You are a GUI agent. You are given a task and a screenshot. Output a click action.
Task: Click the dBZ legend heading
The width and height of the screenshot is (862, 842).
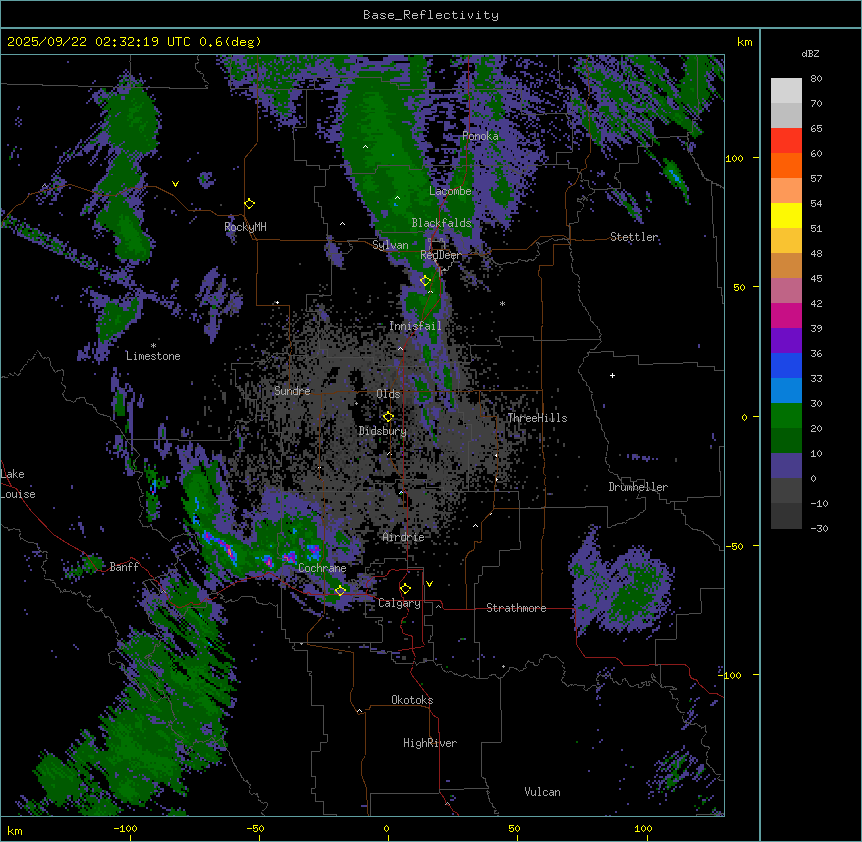coord(811,53)
